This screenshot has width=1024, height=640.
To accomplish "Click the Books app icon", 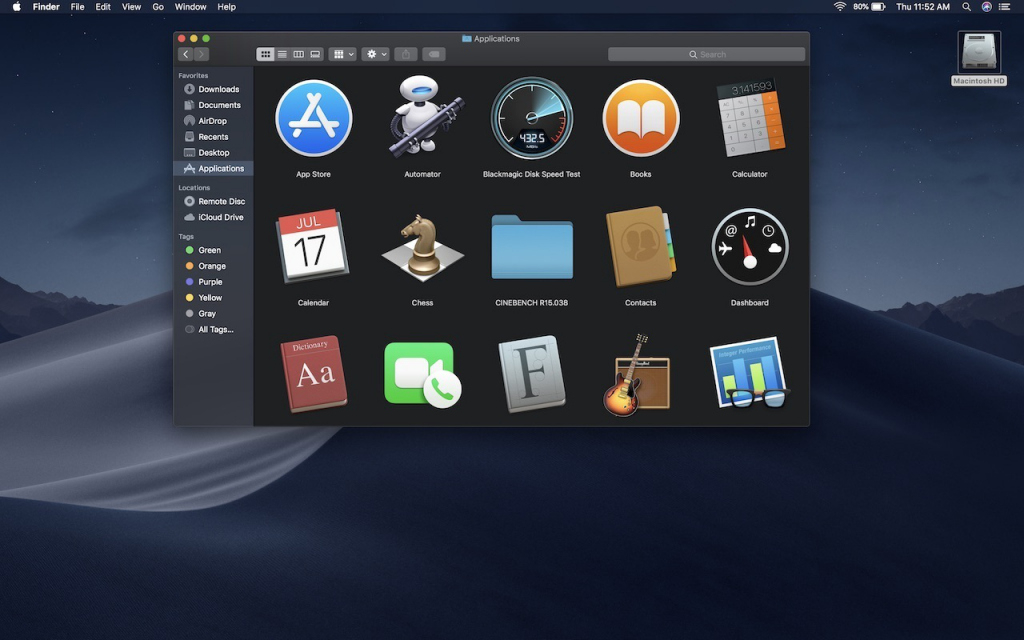I will click(x=640, y=118).
